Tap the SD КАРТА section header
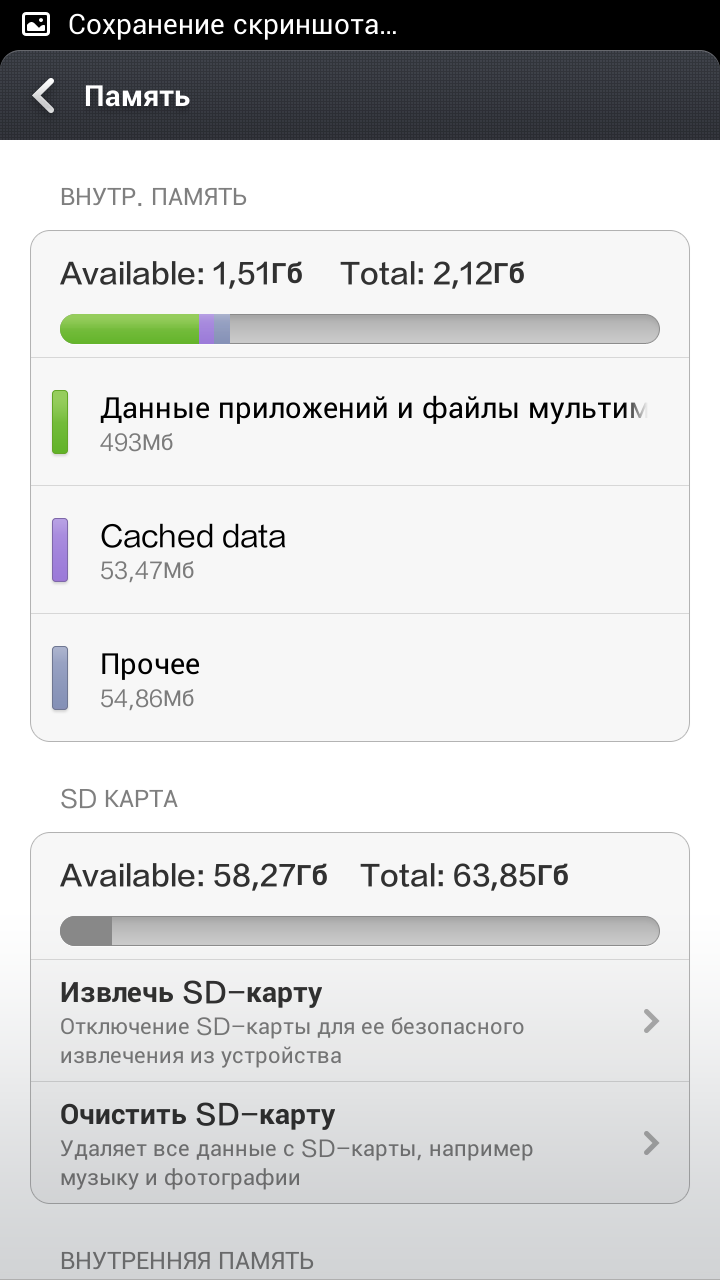The width and height of the screenshot is (720, 1280). click(119, 799)
